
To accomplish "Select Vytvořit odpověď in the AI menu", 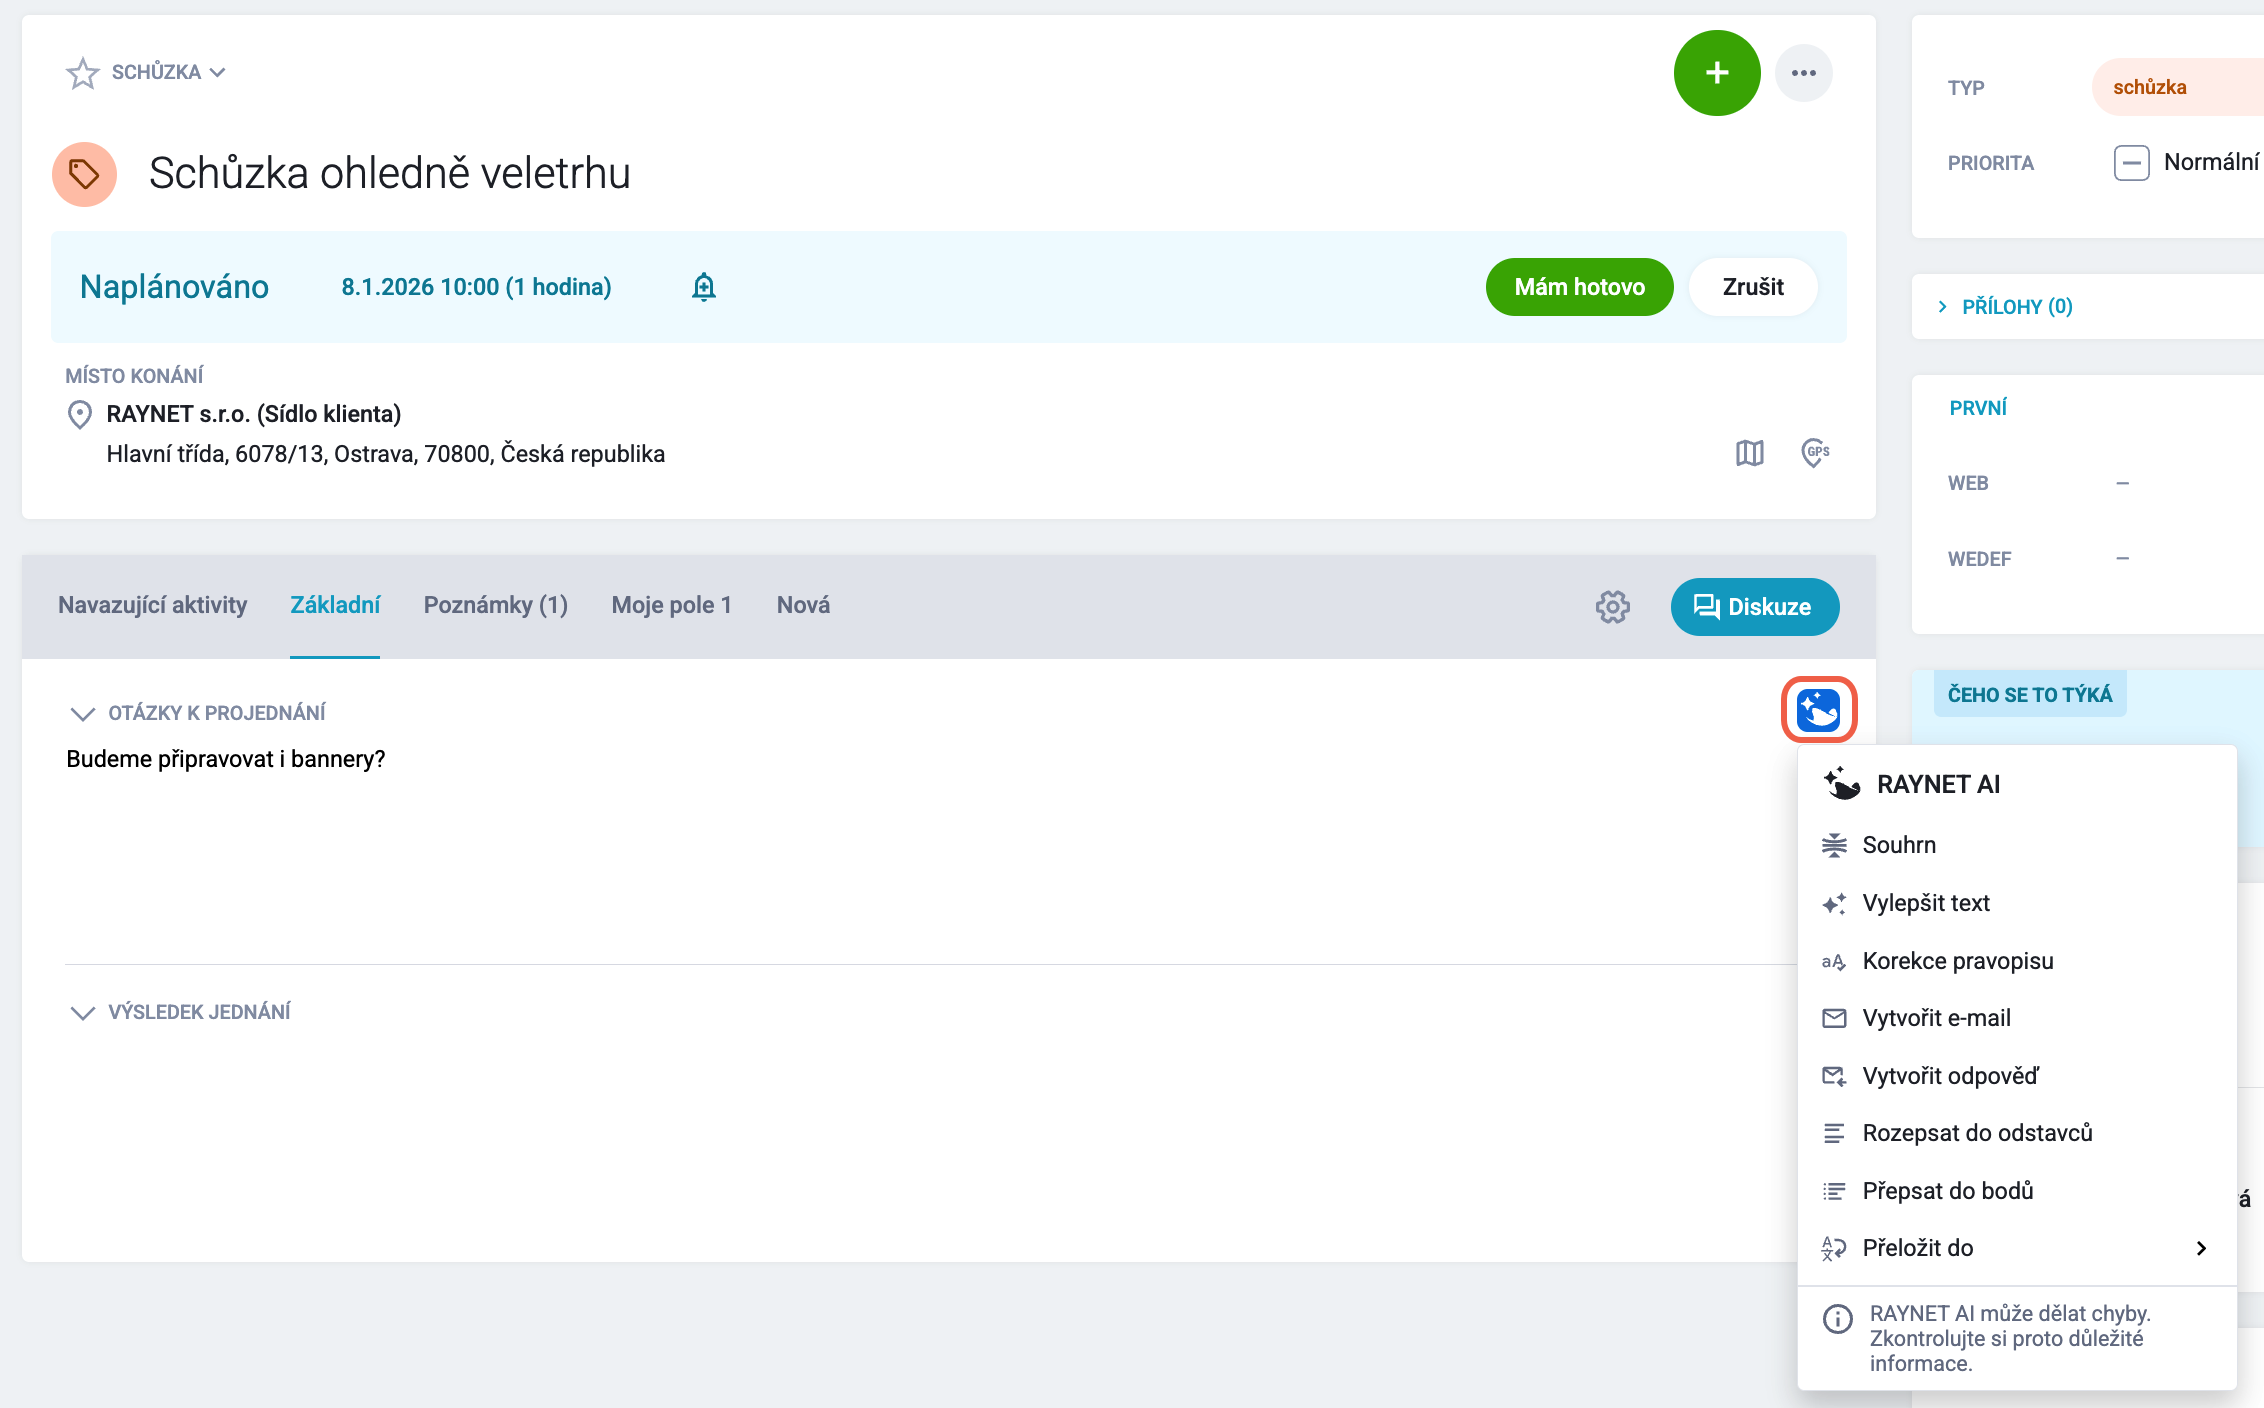I will (2016, 1076).
